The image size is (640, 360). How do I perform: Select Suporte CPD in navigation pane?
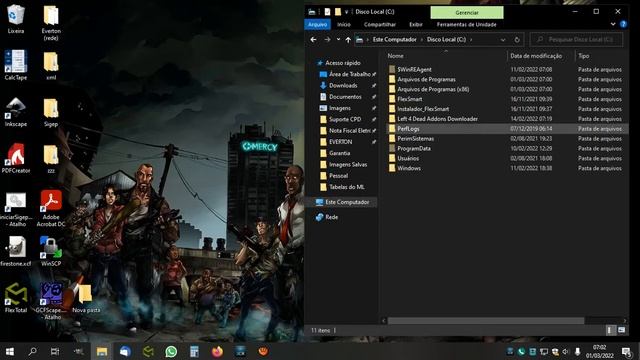[x=345, y=119]
